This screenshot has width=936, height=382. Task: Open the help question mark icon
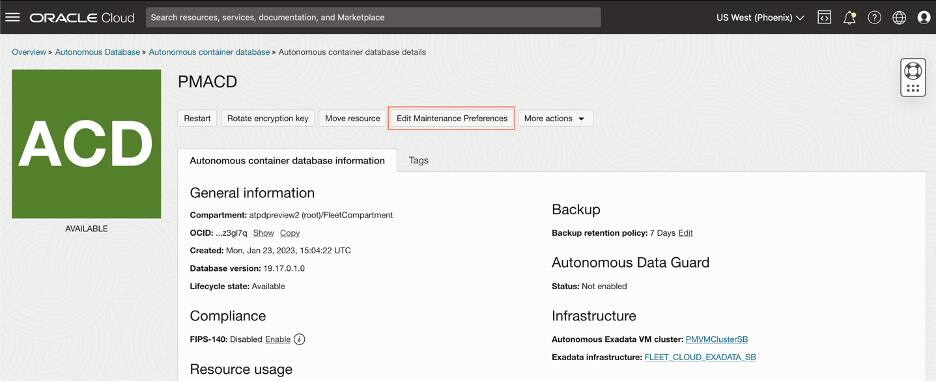pos(875,17)
